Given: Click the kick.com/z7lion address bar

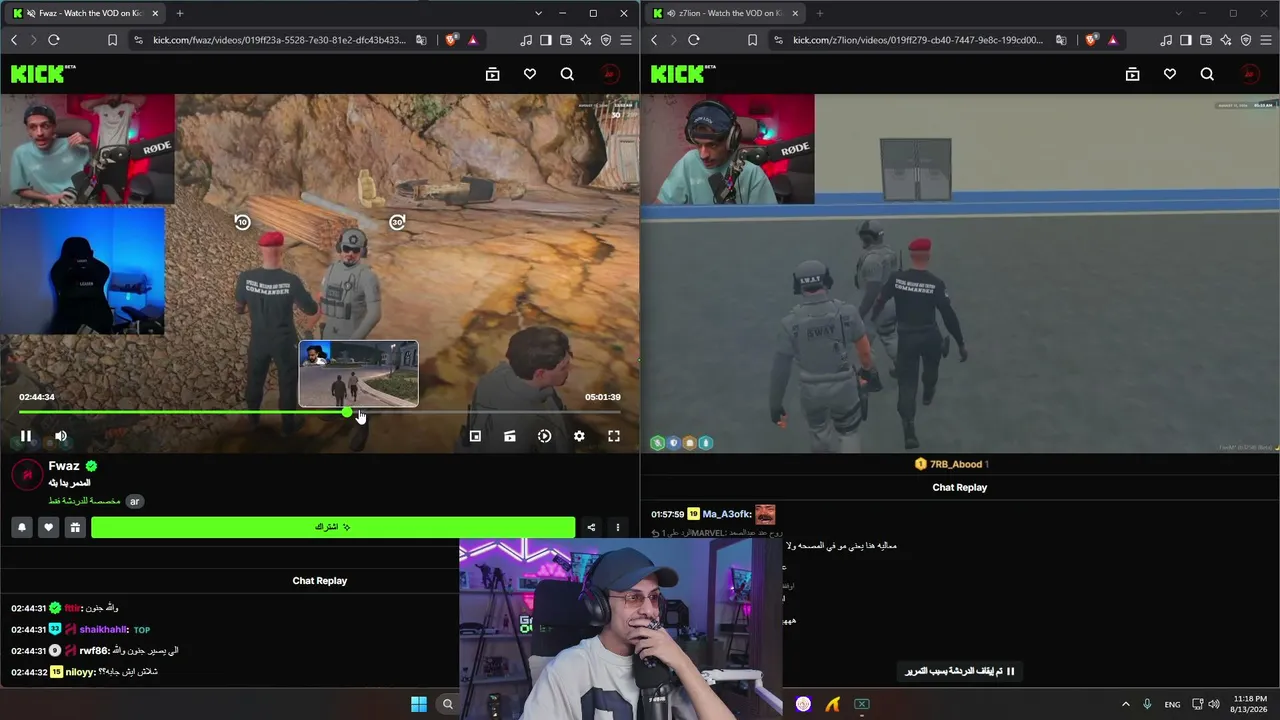Looking at the screenshot, I should (x=918, y=40).
